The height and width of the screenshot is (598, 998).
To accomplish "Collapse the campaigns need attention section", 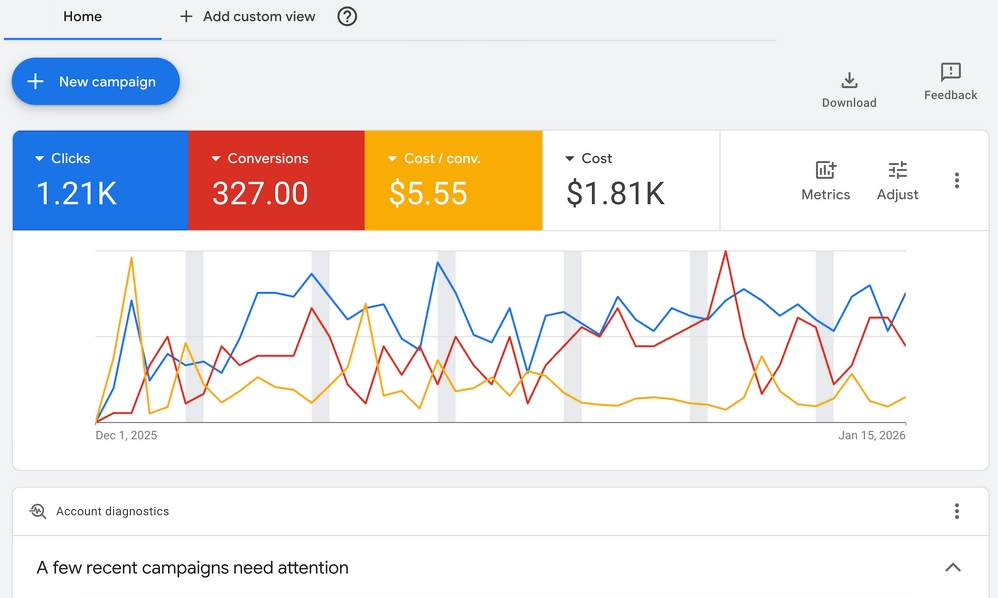I will pyautogui.click(x=953, y=567).
